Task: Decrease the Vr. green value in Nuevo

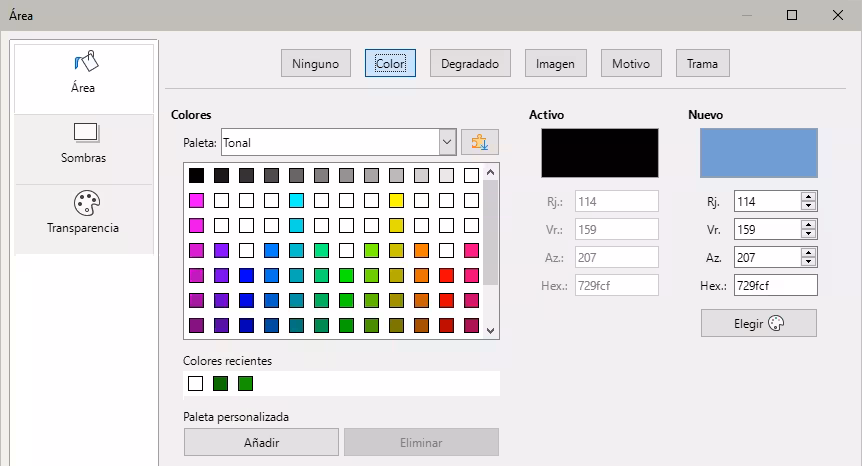Action: click(x=808, y=234)
